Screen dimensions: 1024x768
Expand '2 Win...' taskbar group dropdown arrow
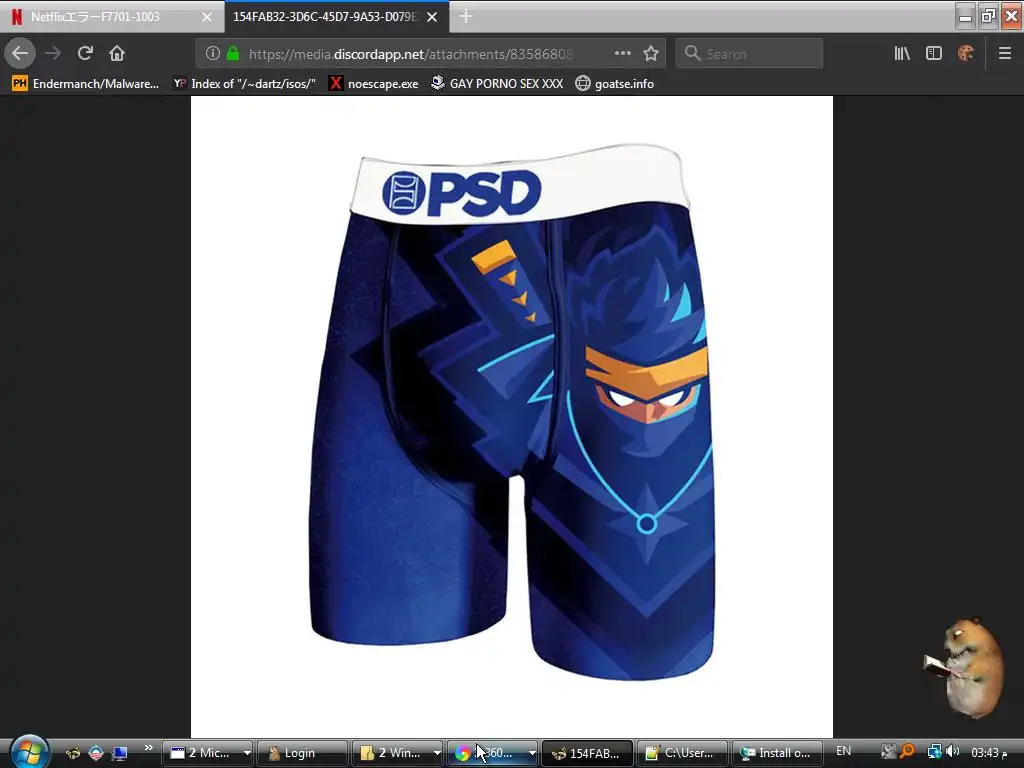(436, 753)
